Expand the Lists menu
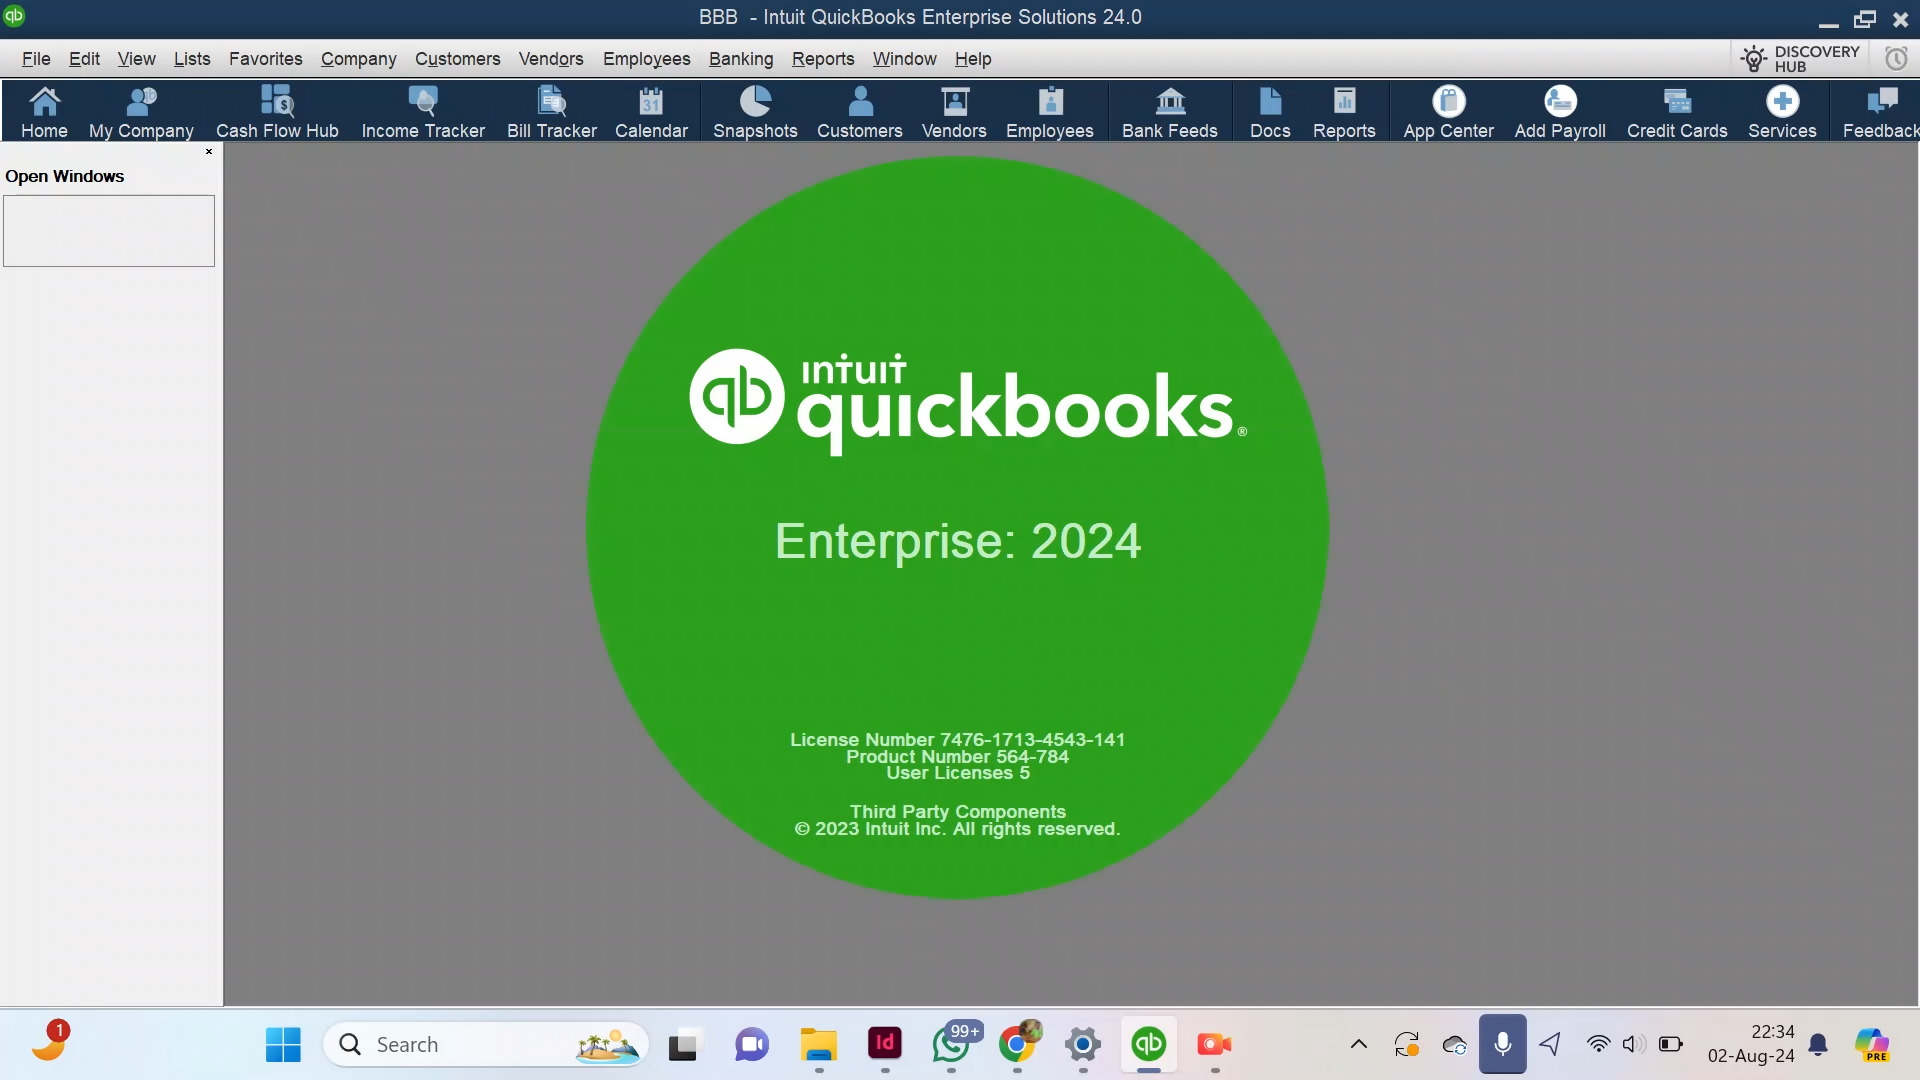 192,59
